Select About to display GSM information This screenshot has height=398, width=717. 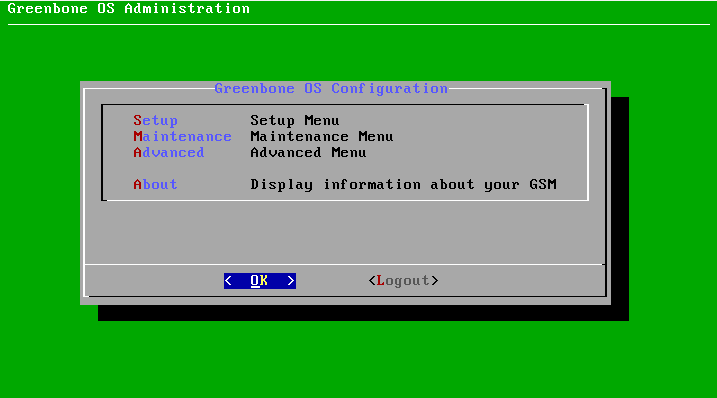pyautogui.click(x=155, y=185)
